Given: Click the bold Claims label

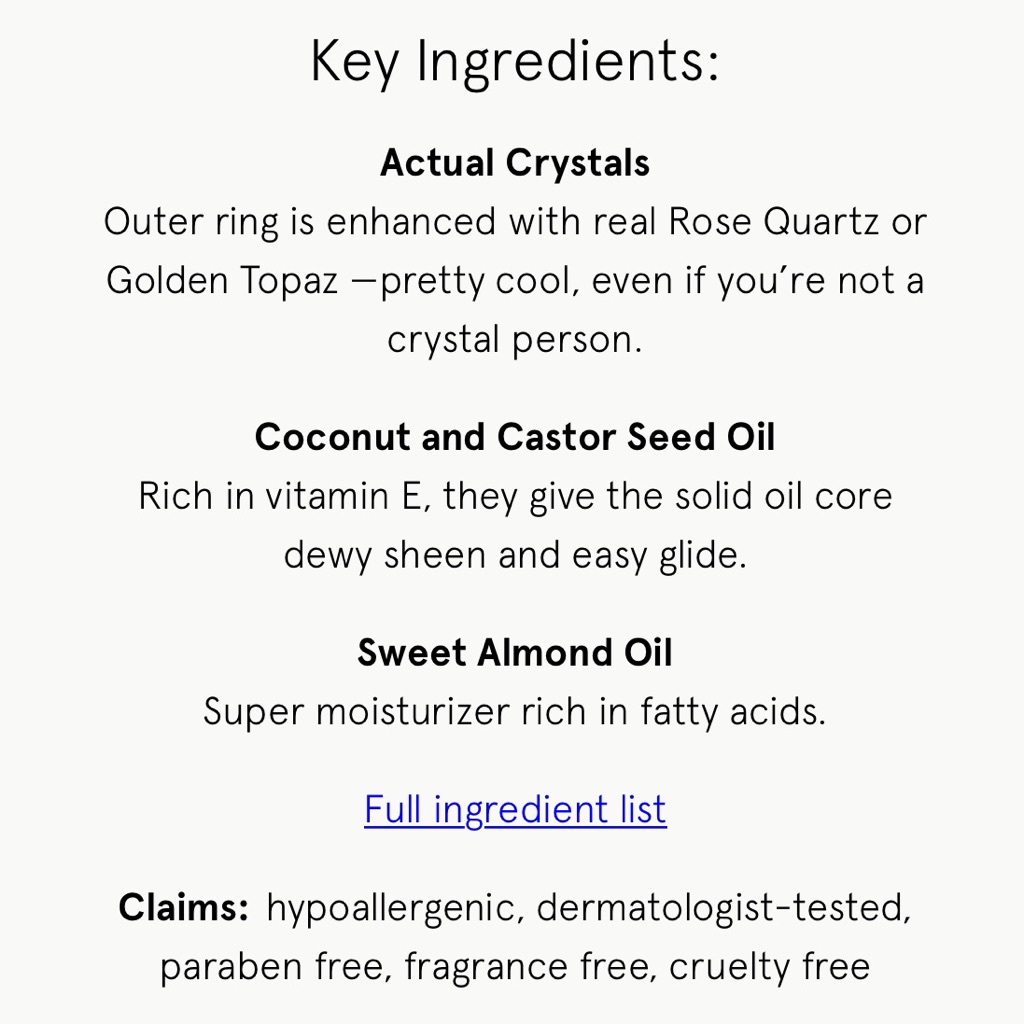Looking at the screenshot, I should pyautogui.click(x=184, y=907).
